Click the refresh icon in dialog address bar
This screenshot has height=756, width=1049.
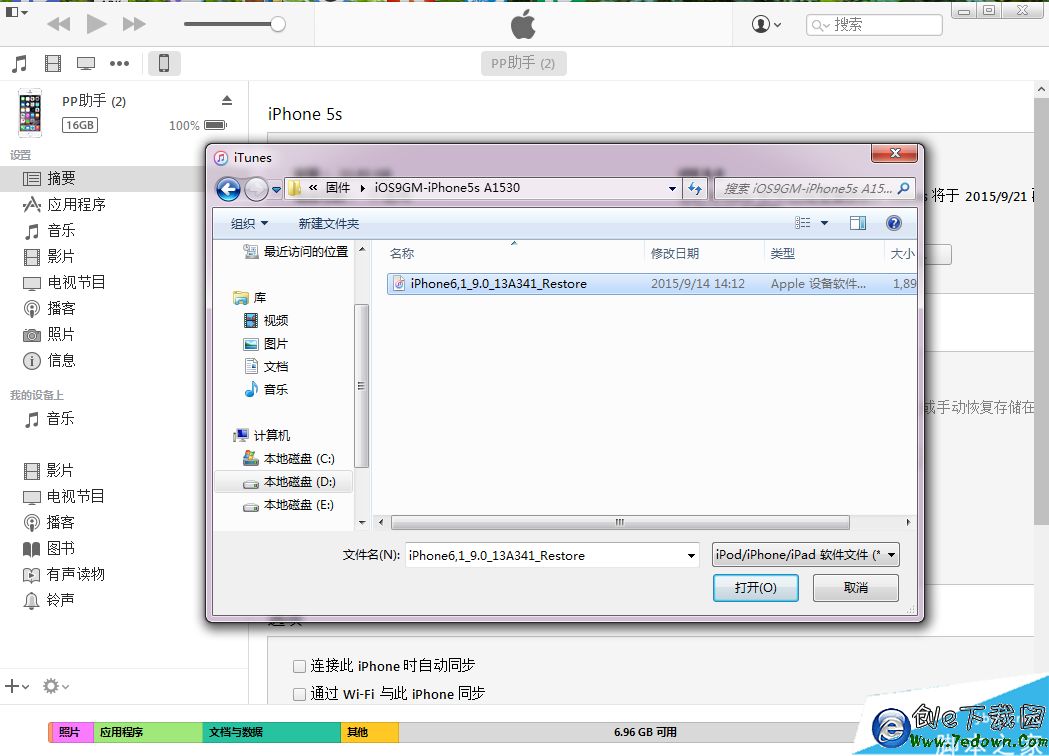pos(695,187)
